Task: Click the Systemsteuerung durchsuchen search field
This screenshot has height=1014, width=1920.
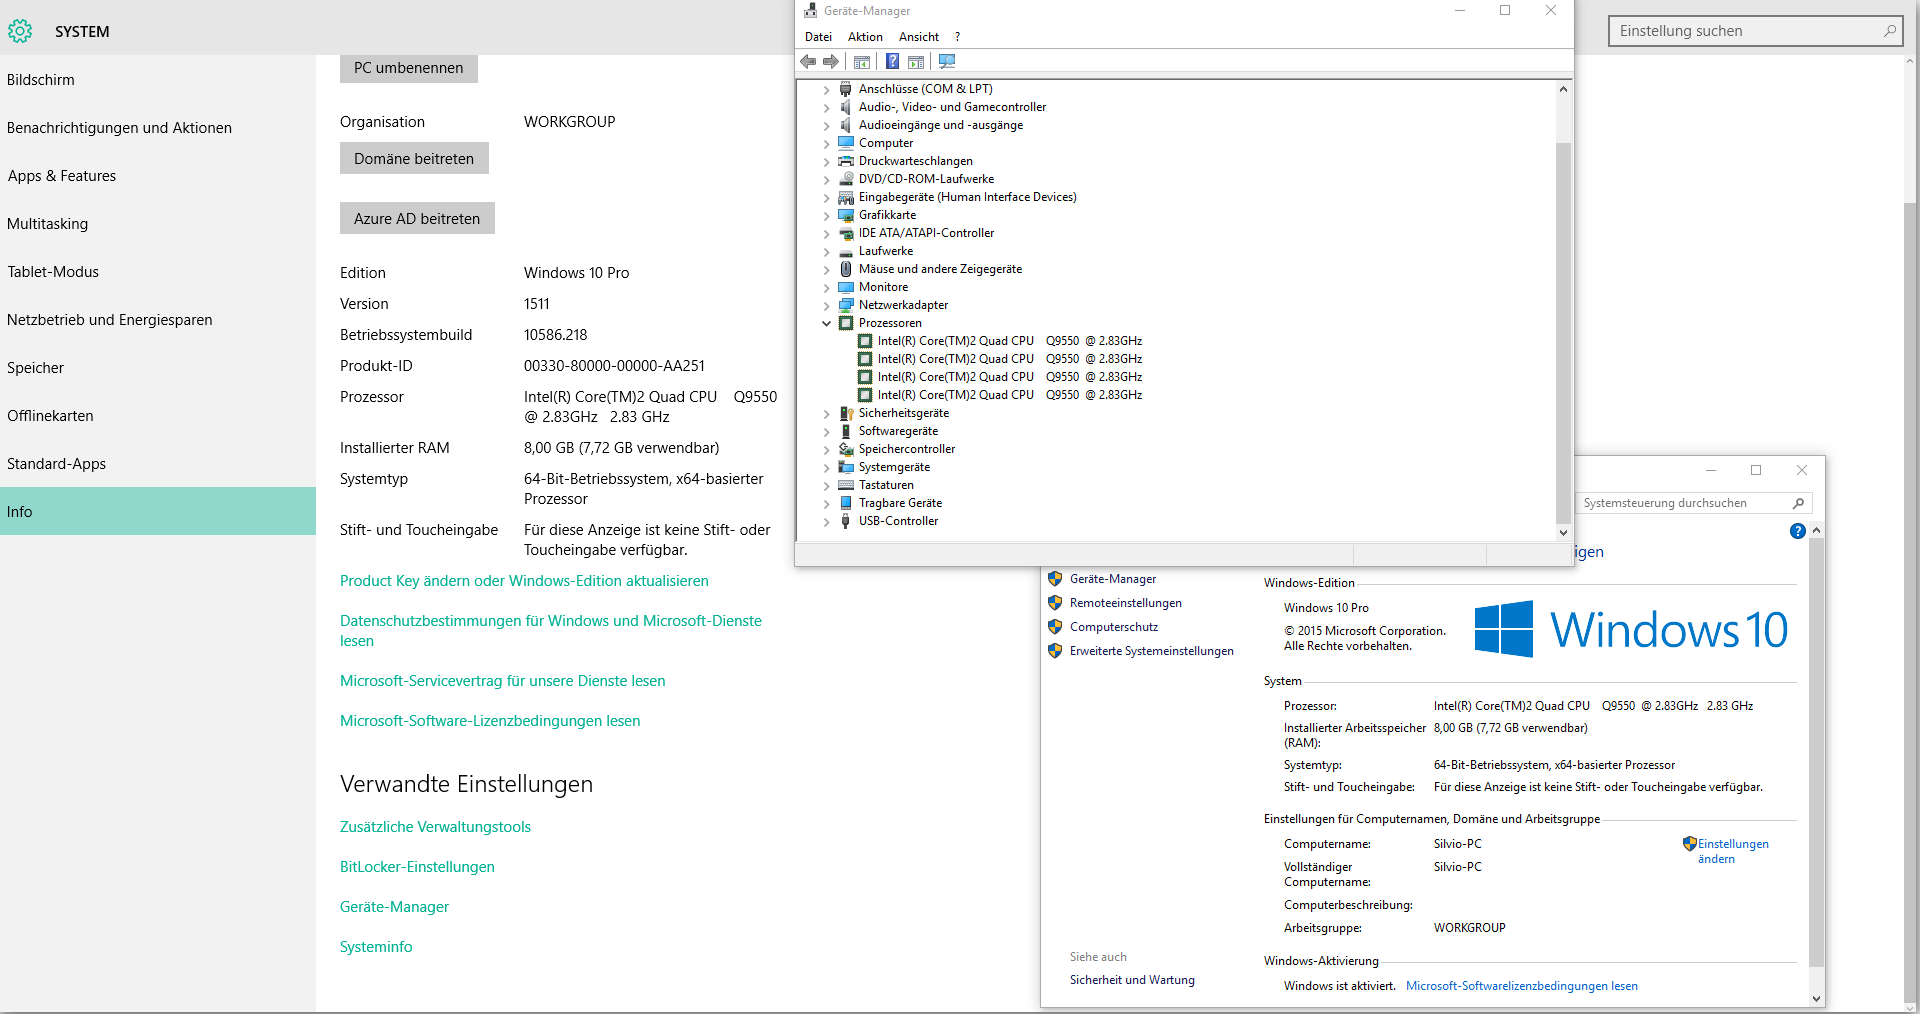Action: tap(1694, 503)
